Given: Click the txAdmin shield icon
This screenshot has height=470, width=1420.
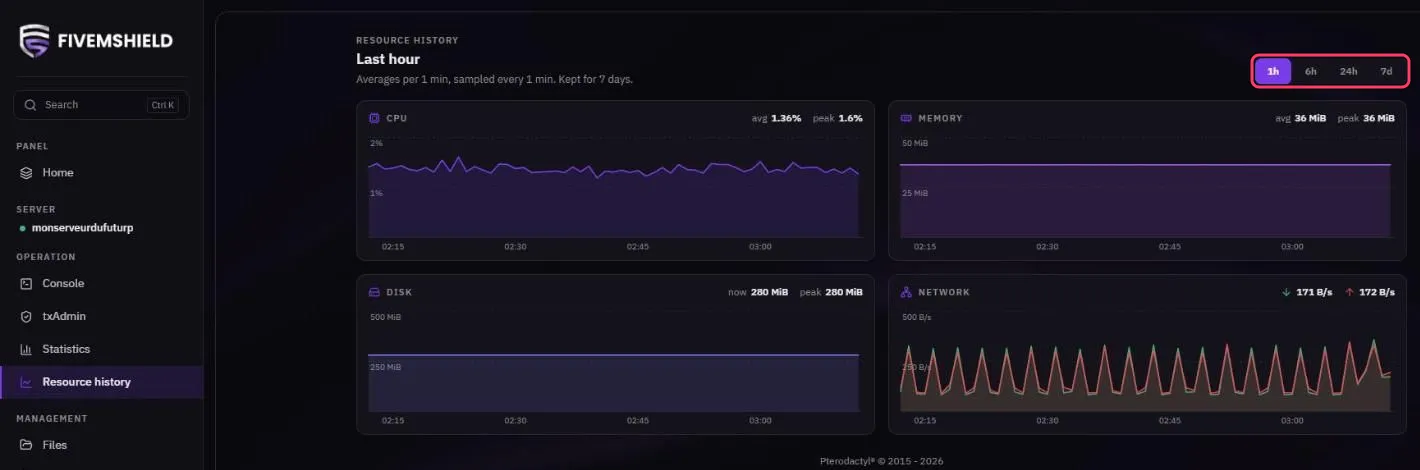Looking at the screenshot, I should pos(27,316).
